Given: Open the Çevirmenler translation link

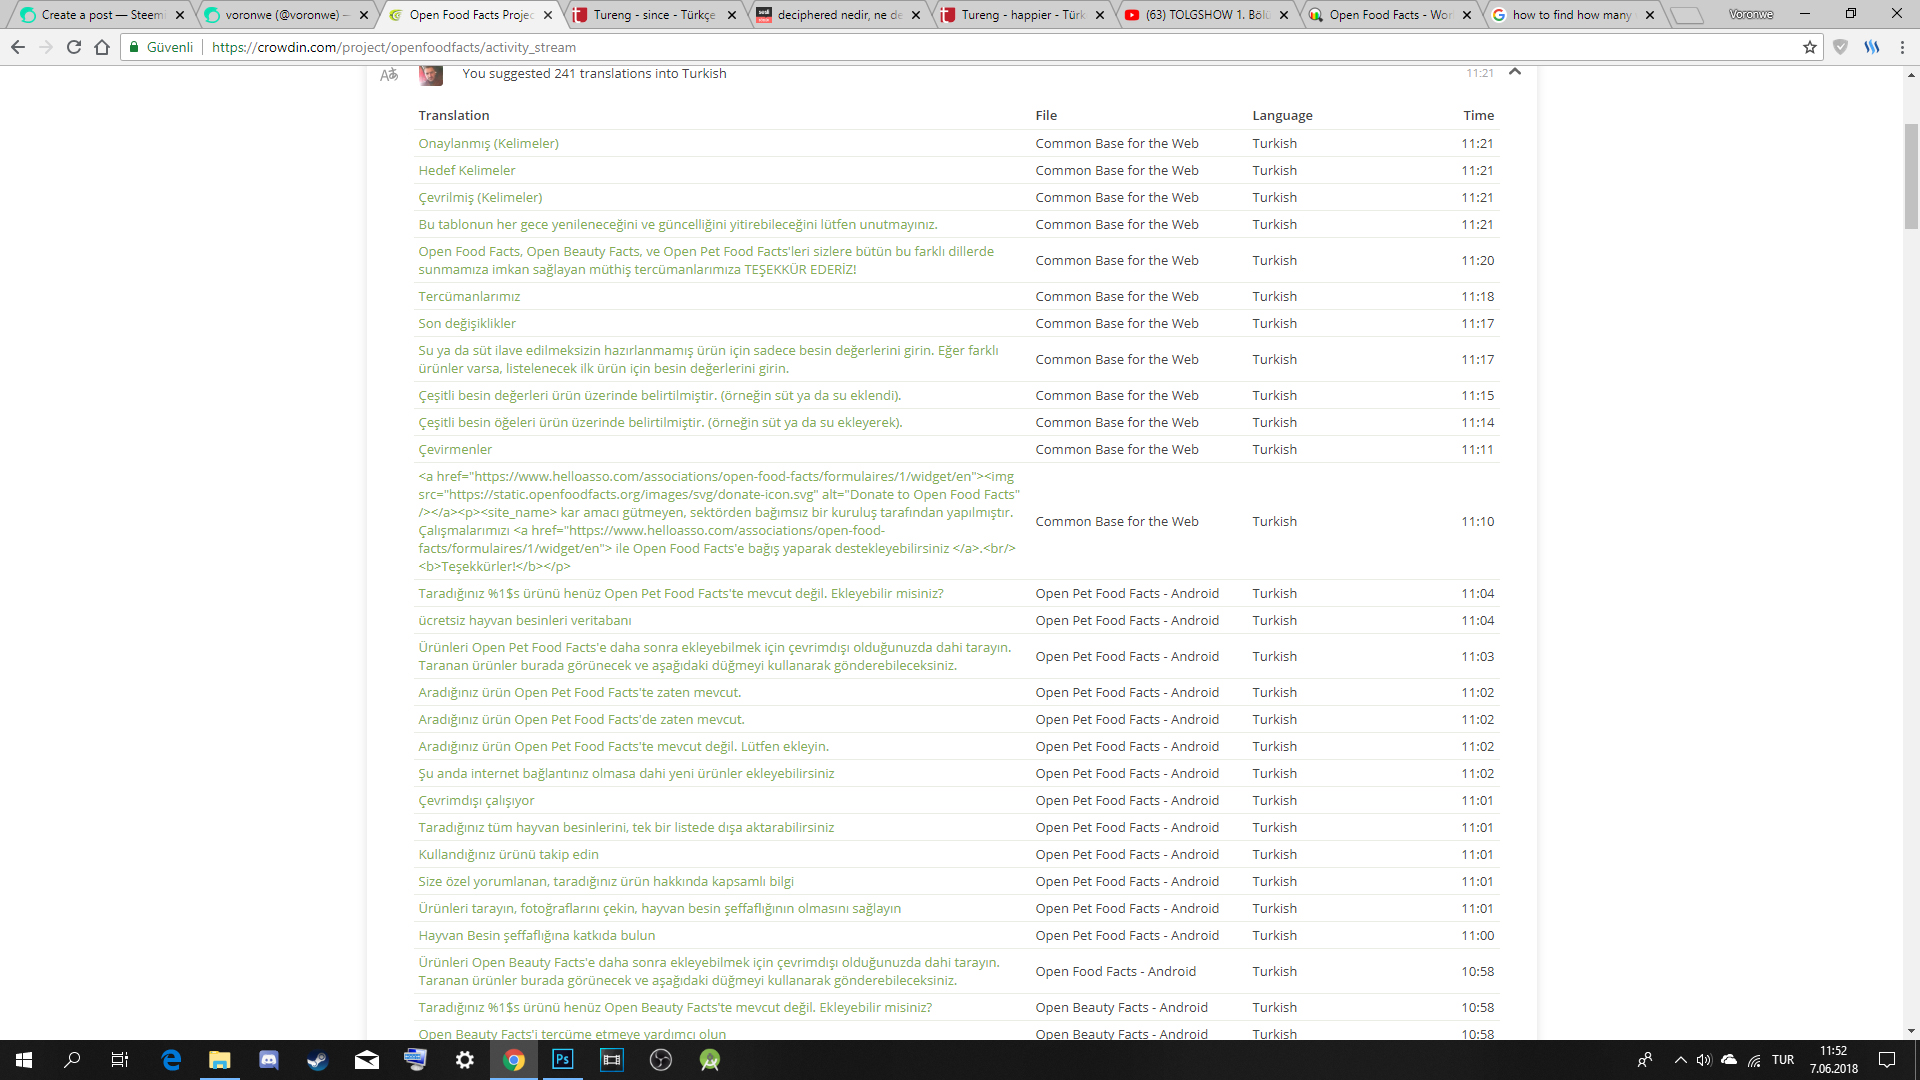Looking at the screenshot, I should (x=455, y=449).
